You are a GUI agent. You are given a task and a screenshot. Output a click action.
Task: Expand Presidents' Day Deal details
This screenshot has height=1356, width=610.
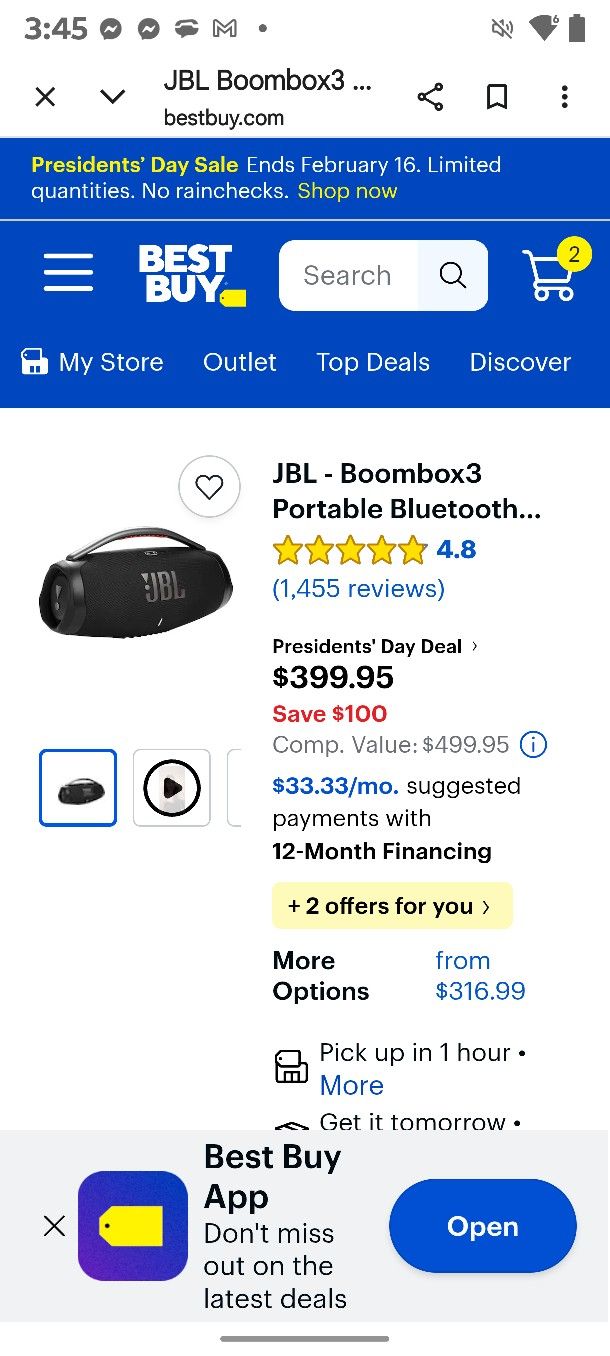375,646
